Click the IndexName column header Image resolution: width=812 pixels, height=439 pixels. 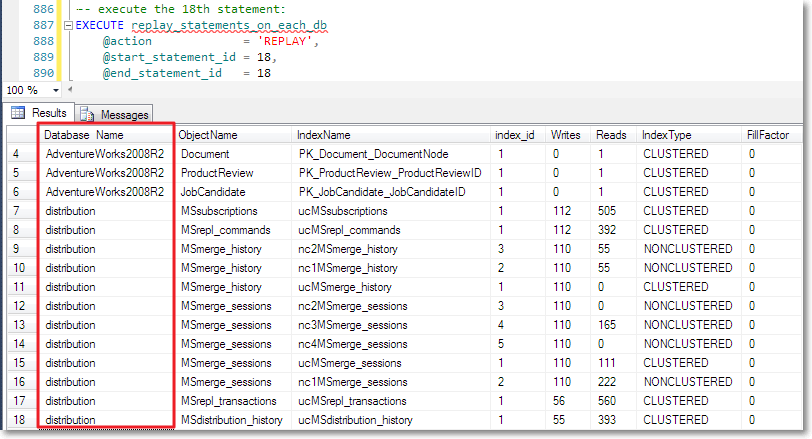[x=324, y=135]
